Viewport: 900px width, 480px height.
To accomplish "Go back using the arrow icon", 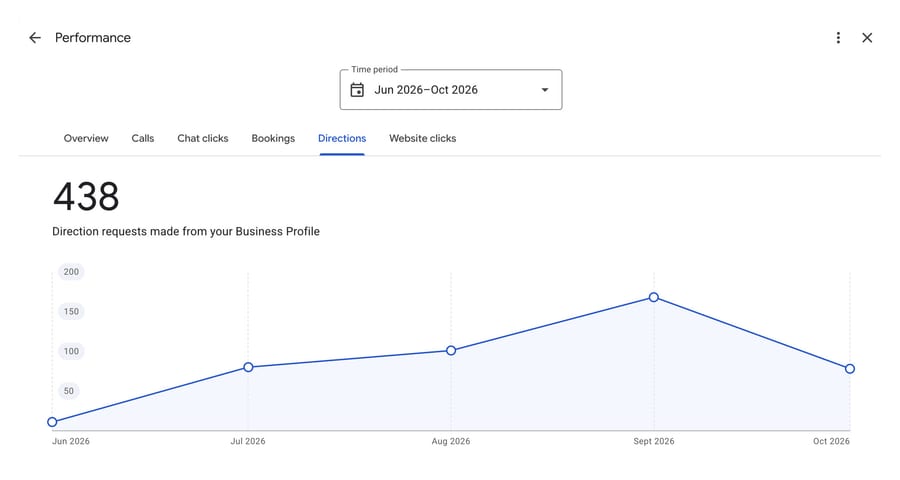I will [35, 38].
